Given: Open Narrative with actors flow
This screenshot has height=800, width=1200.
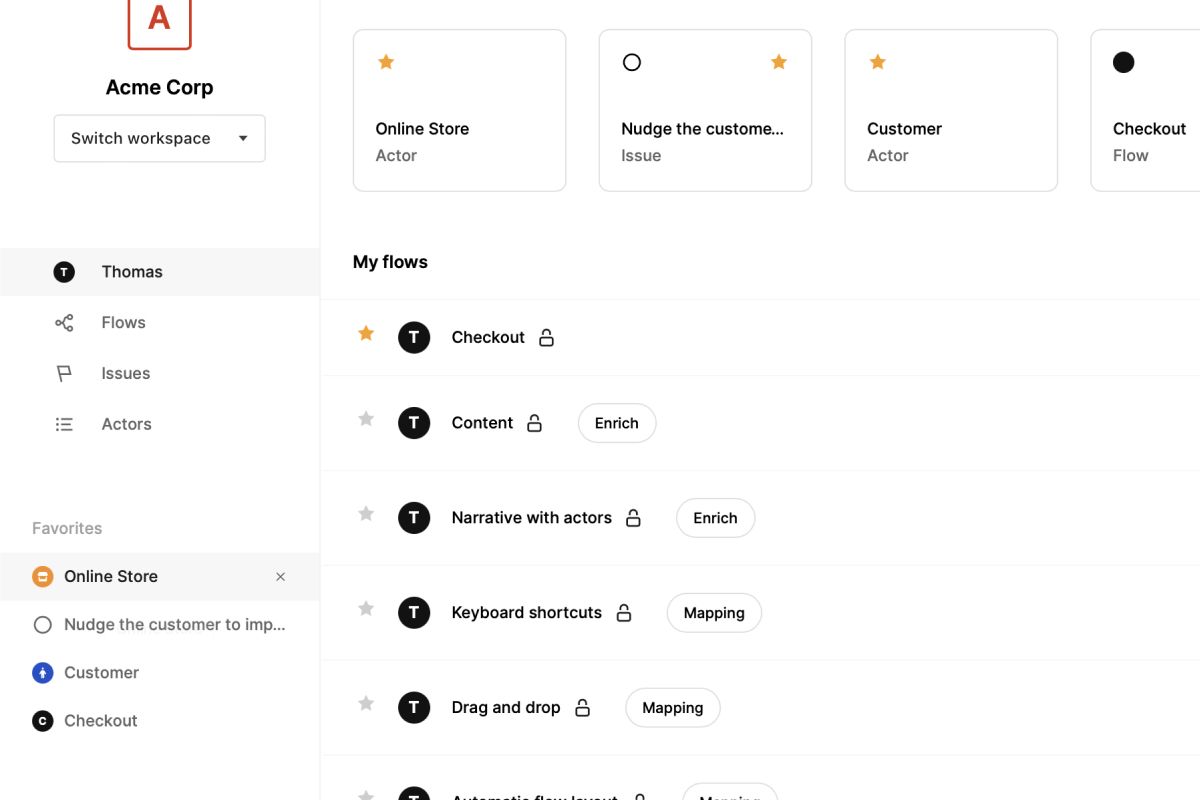Looking at the screenshot, I should click(x=532, y=518).
